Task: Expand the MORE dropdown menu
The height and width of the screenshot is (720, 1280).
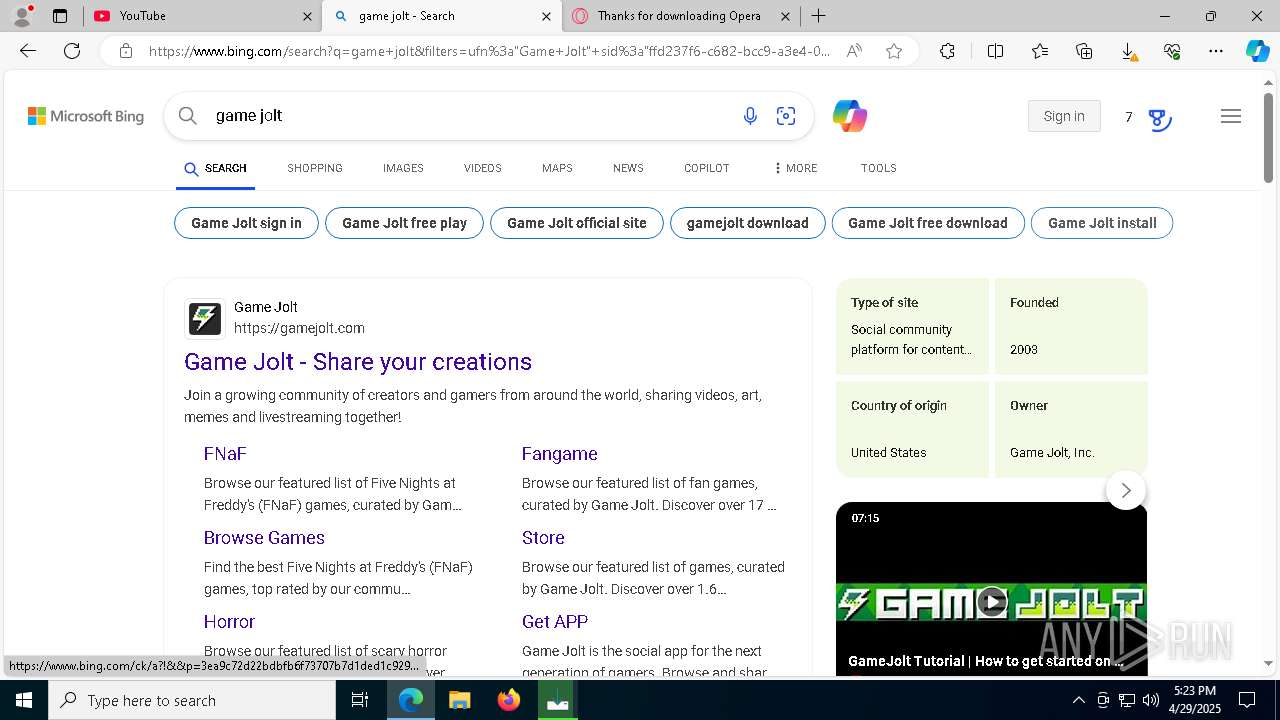Action: click(795, 168)
